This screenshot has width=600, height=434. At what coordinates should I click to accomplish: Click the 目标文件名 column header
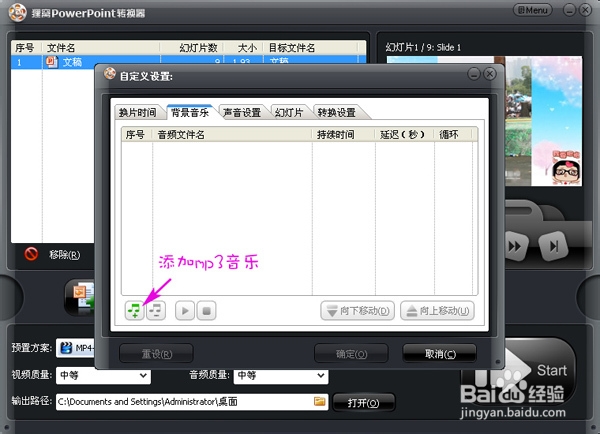click(311, 48)
